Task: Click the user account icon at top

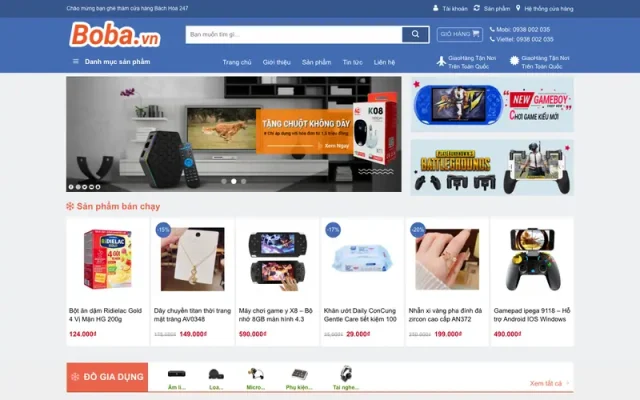Action: pyautogui.click(x=436, y=8)
